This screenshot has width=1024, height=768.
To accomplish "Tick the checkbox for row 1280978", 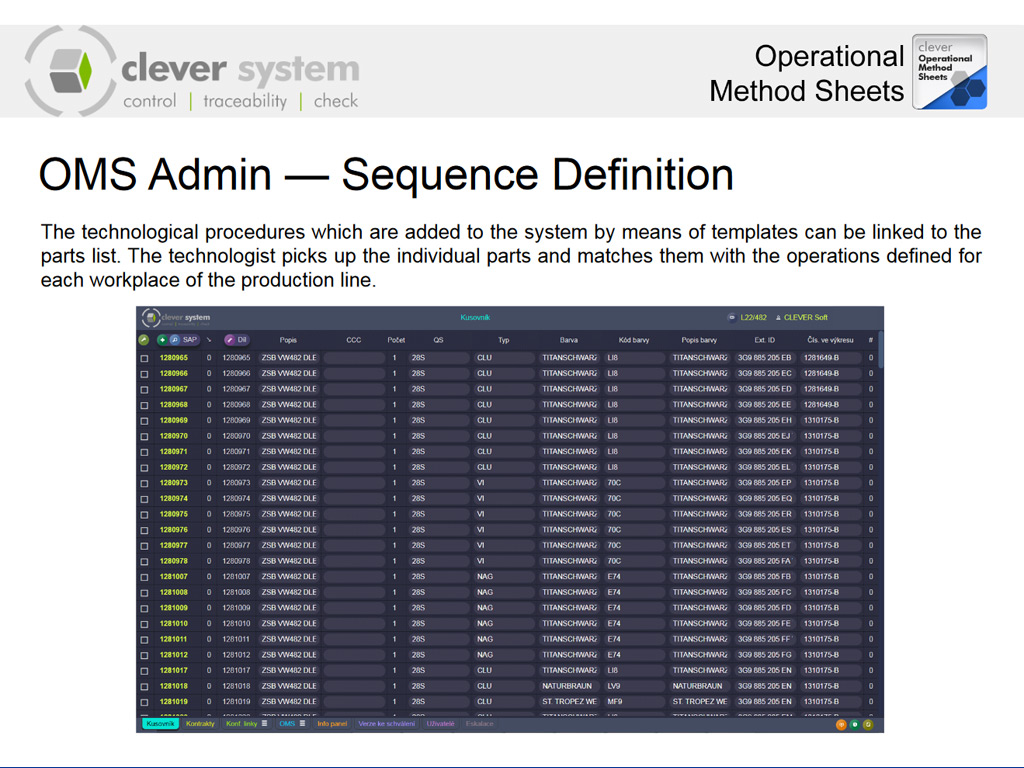I will (x=144, y=561).
